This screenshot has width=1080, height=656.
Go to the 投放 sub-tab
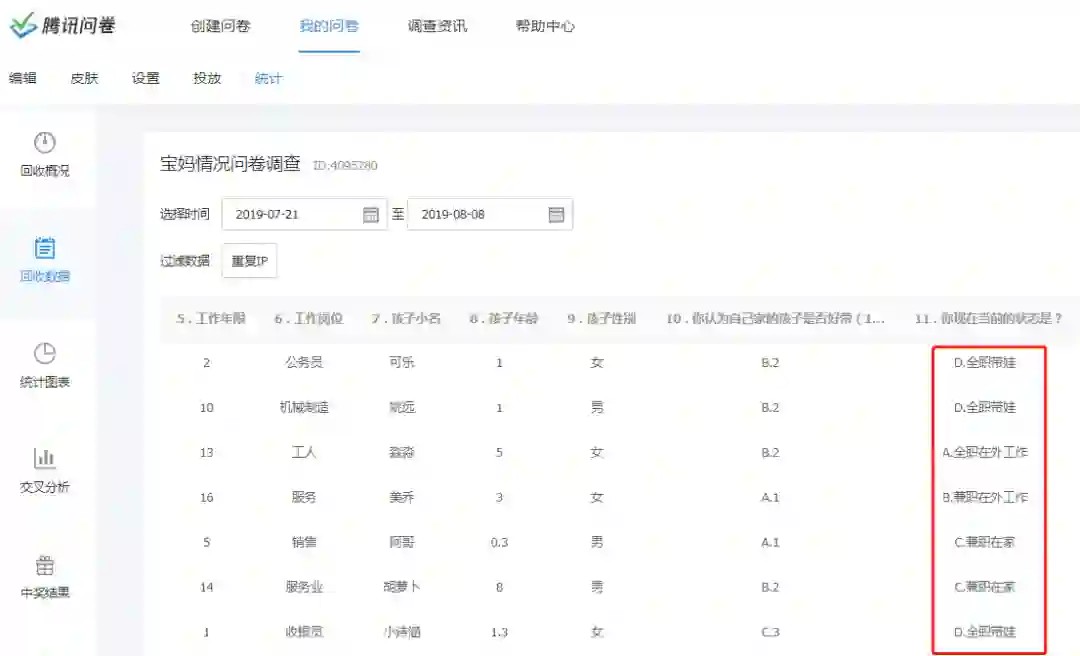(207, 78)
